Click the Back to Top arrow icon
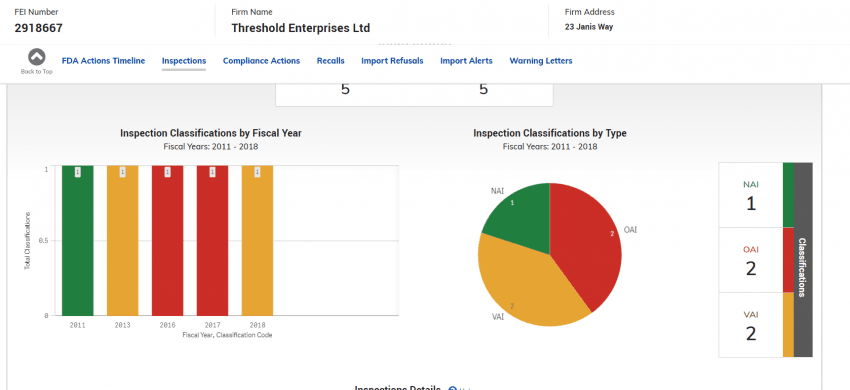Image resolution: width=850 pixels, height=390 pixels. click(x=37, y=57)
